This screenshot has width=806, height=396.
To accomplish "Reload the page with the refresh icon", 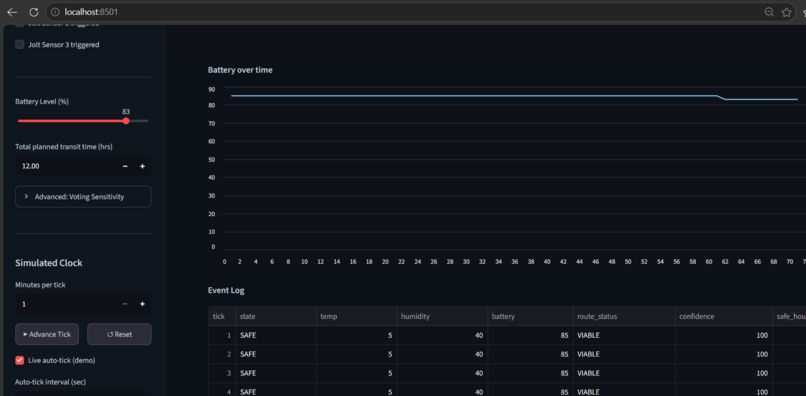I will pos(33,12).
